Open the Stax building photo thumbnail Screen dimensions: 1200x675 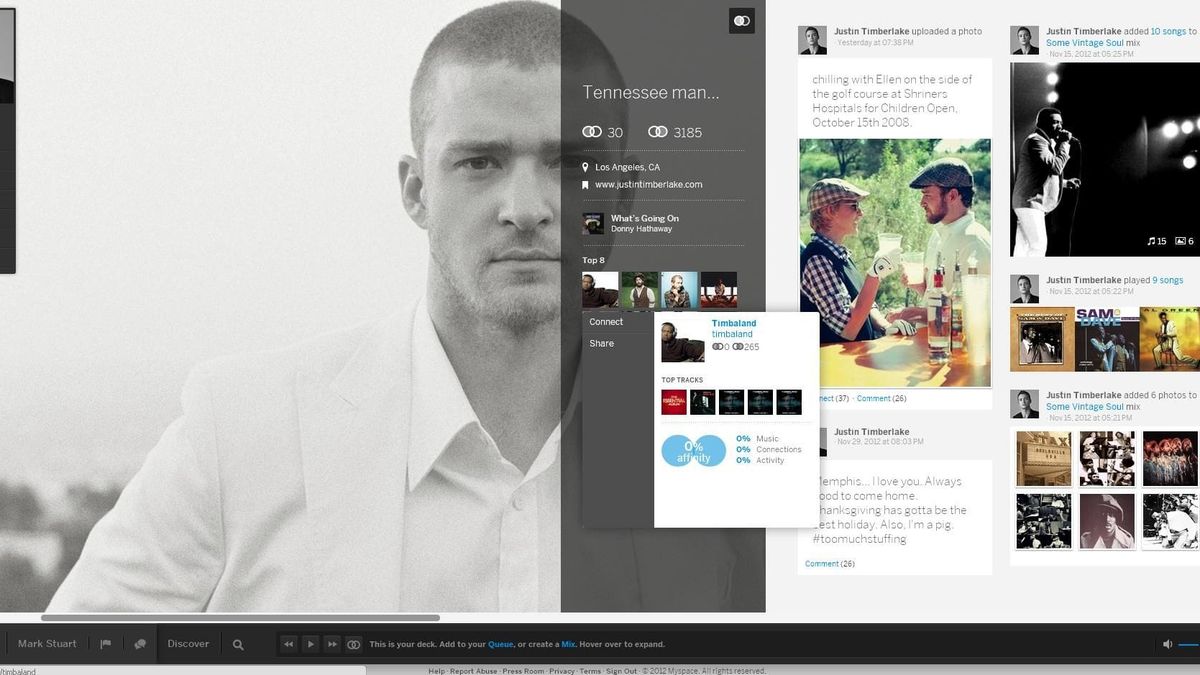click(1043, 458)
